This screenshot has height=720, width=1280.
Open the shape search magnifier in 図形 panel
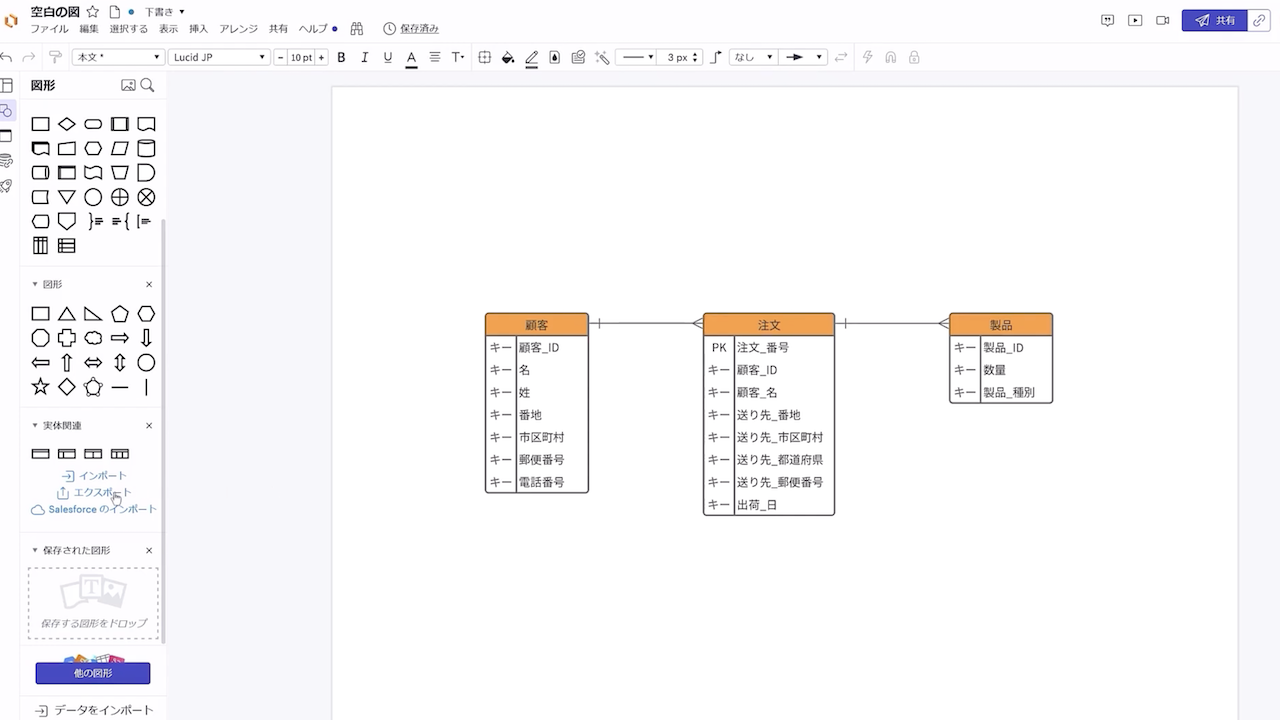click(148, 85)
